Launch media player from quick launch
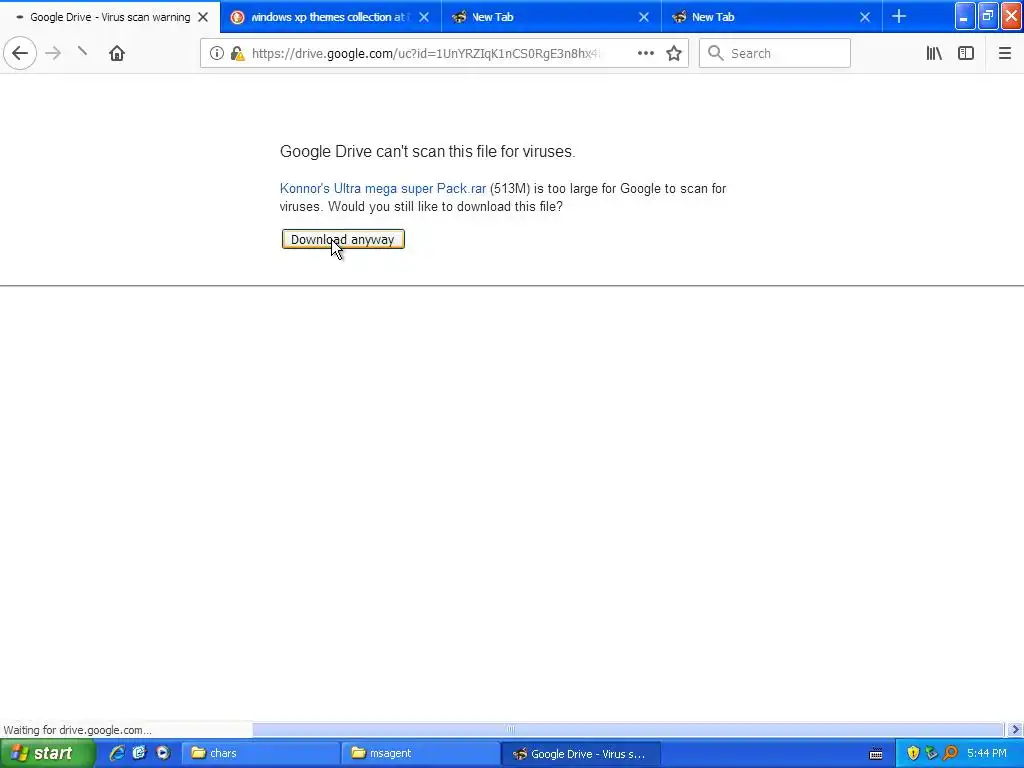1024x768 pixels. (163, 753)
